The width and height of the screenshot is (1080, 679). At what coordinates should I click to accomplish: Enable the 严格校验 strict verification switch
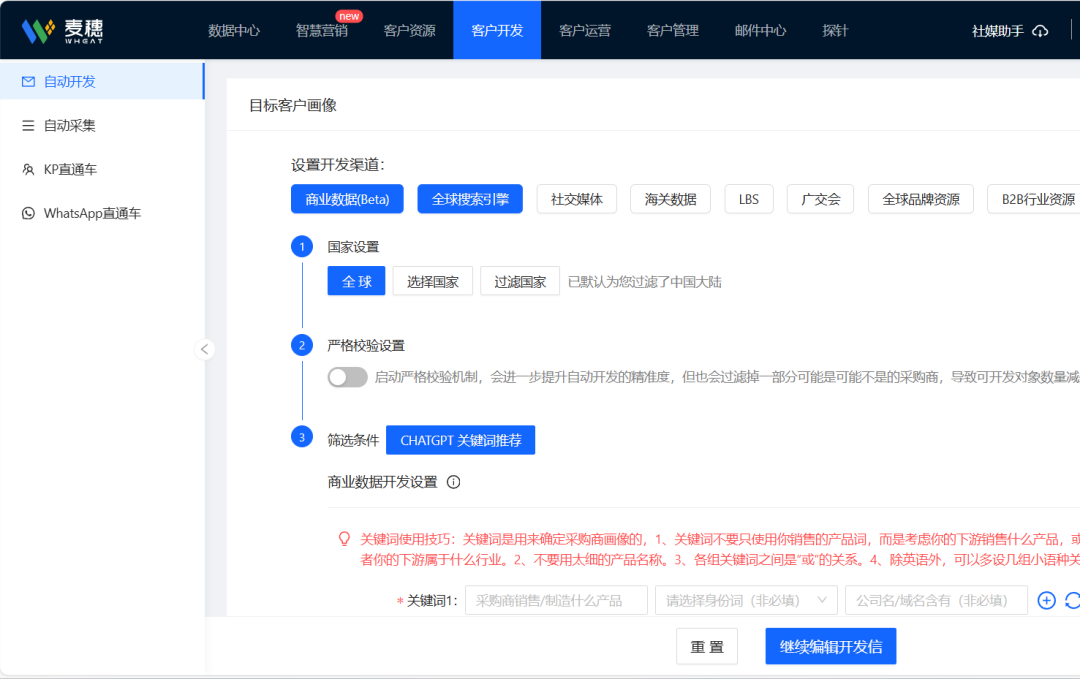347,377
